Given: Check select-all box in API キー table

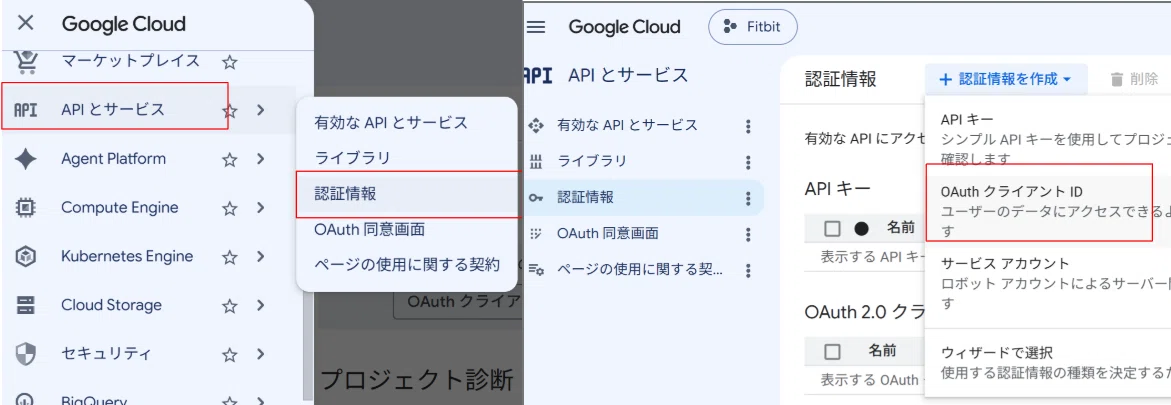Looking at the screenshot, I should point(833,229).
